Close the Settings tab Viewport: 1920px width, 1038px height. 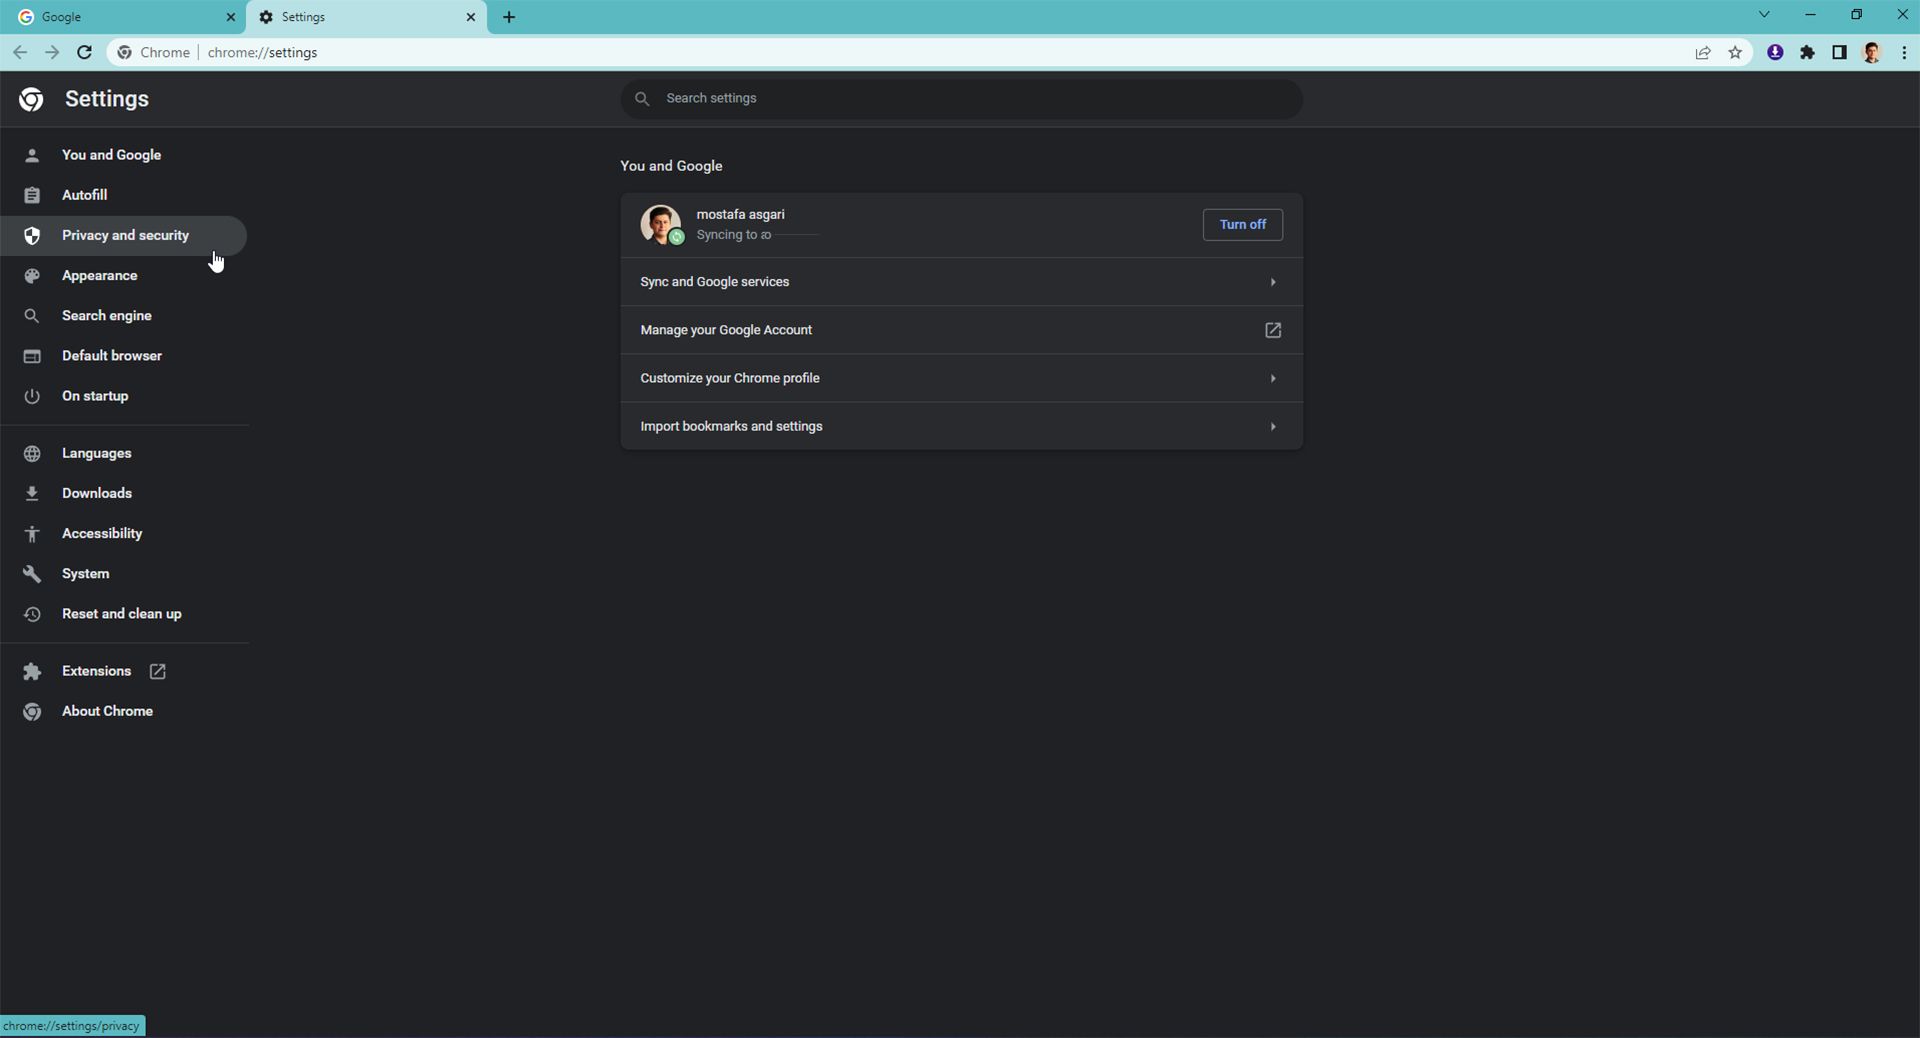(471, 17)
